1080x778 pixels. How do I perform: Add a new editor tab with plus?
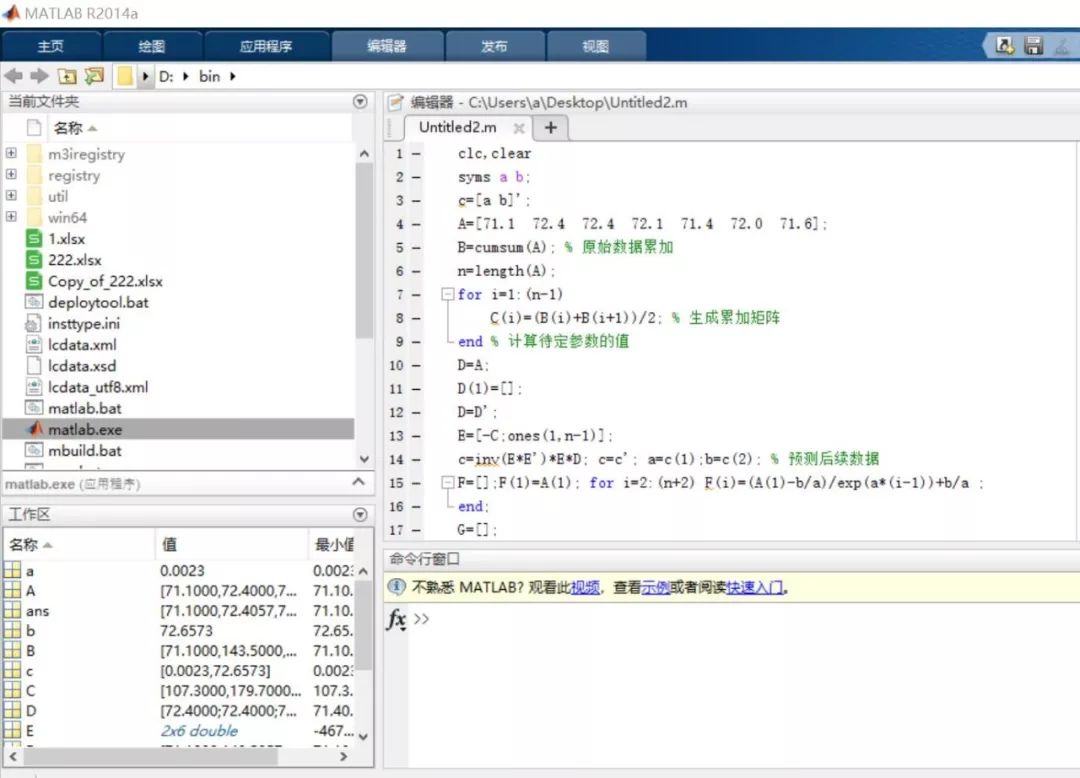pos(550,127)
